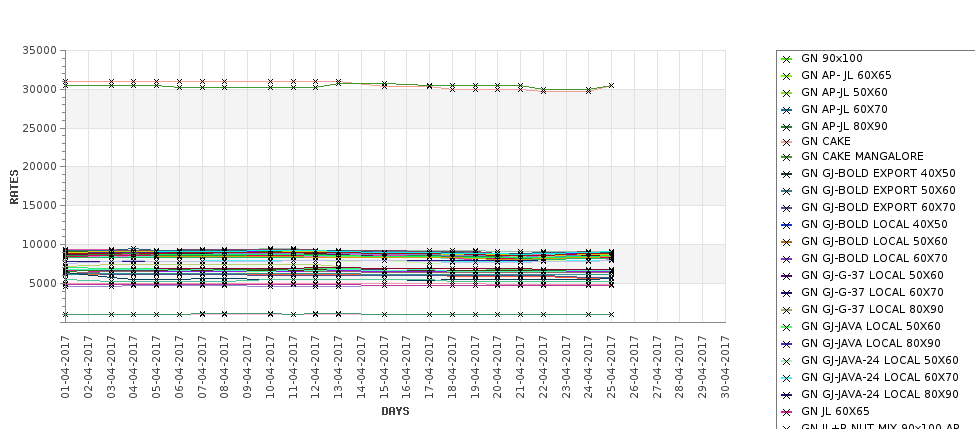Click the 17-04-2017 date axis label

pyautogui.click(x=430, y=367)
